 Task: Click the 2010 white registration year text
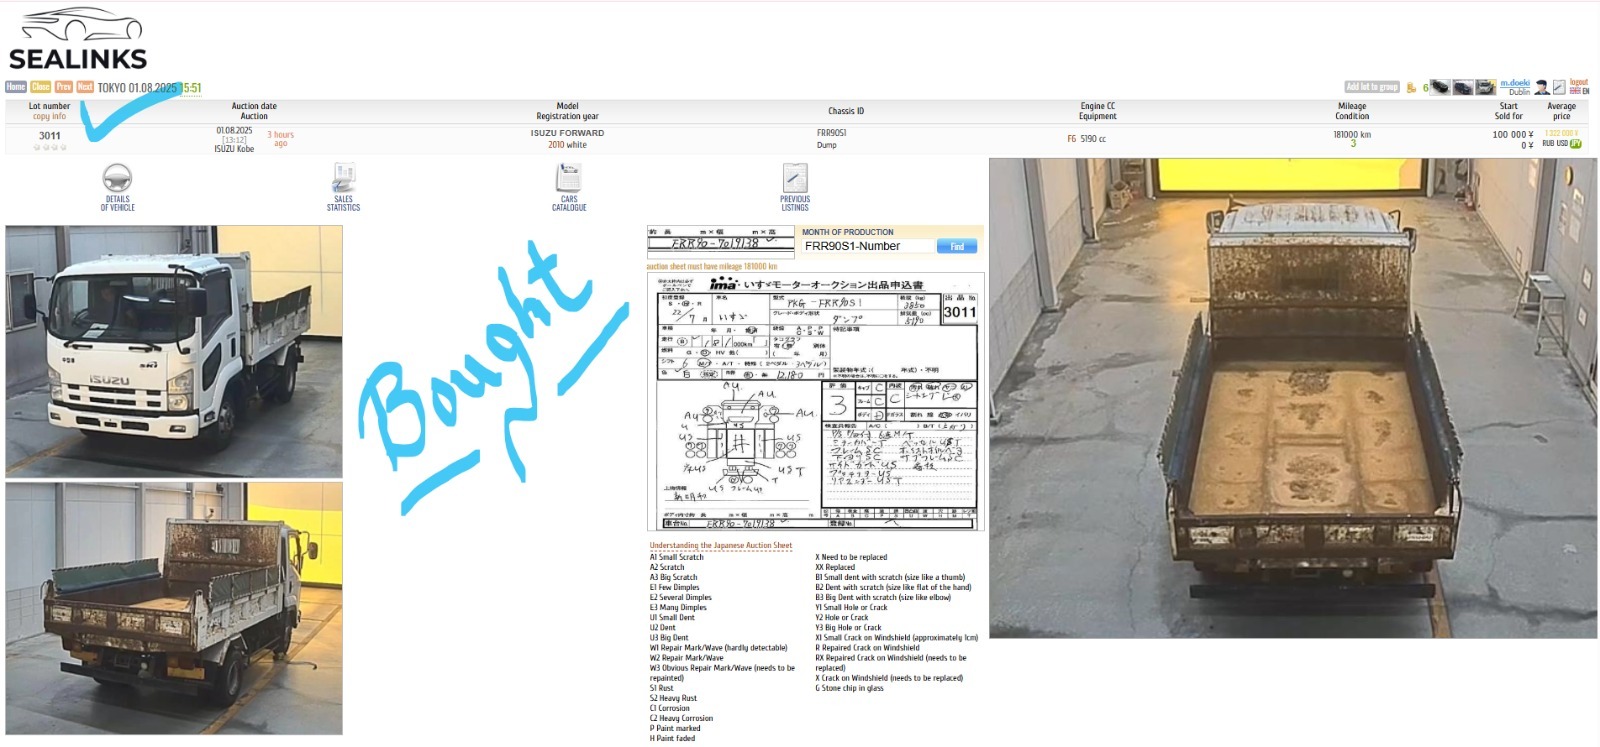[567, 145]
